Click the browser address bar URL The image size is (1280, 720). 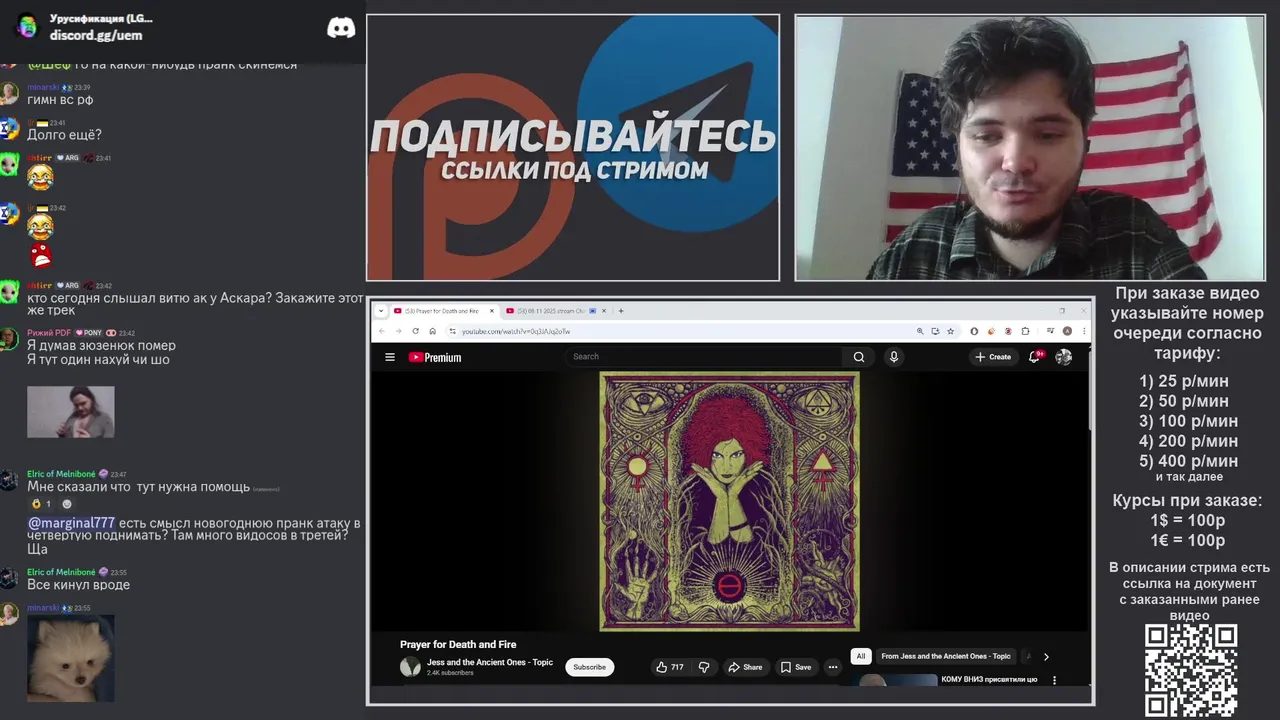(516, 331)
